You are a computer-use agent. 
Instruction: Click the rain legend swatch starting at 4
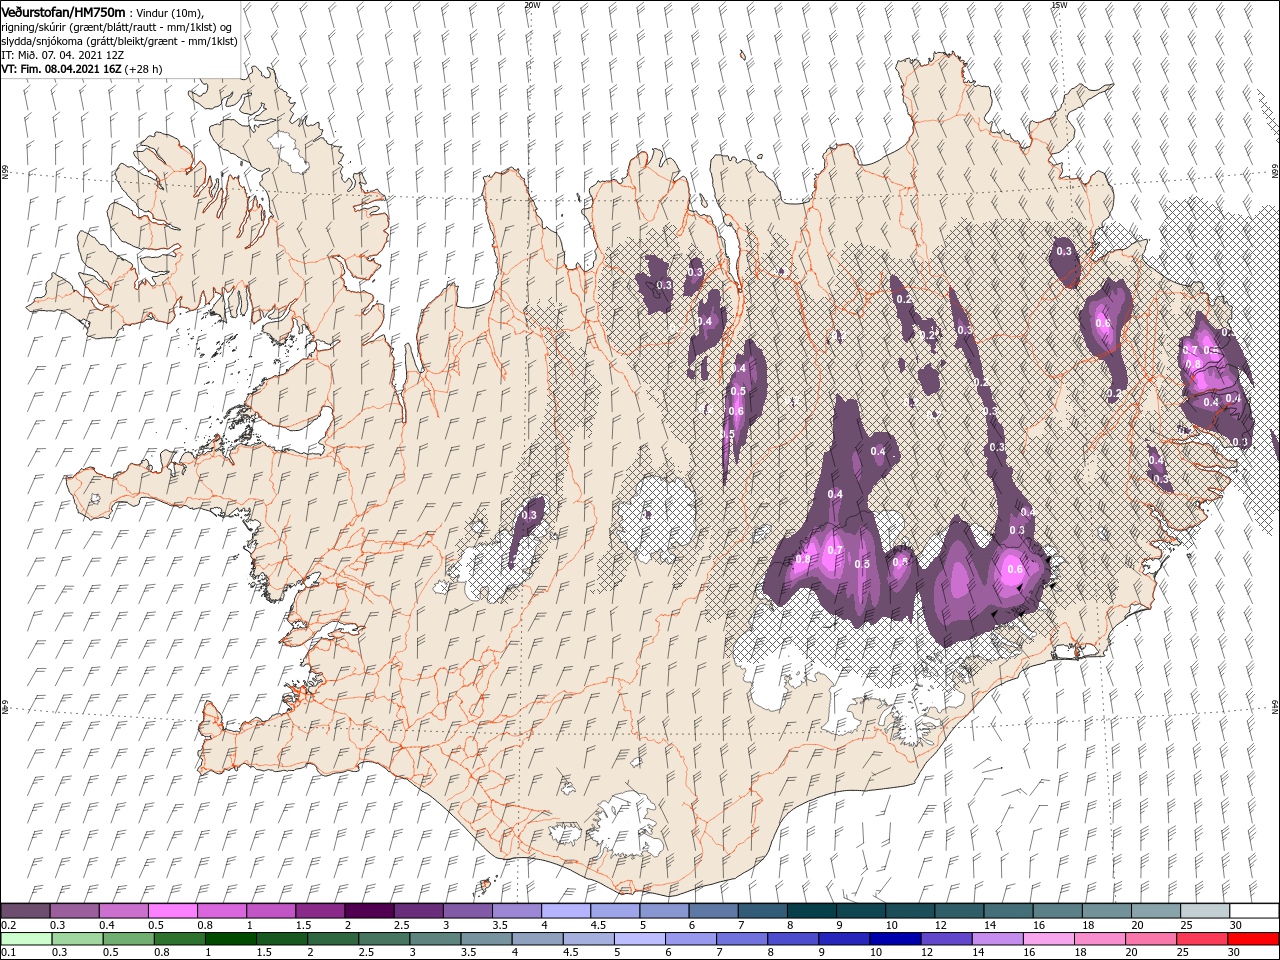click(x=537, y=939)
